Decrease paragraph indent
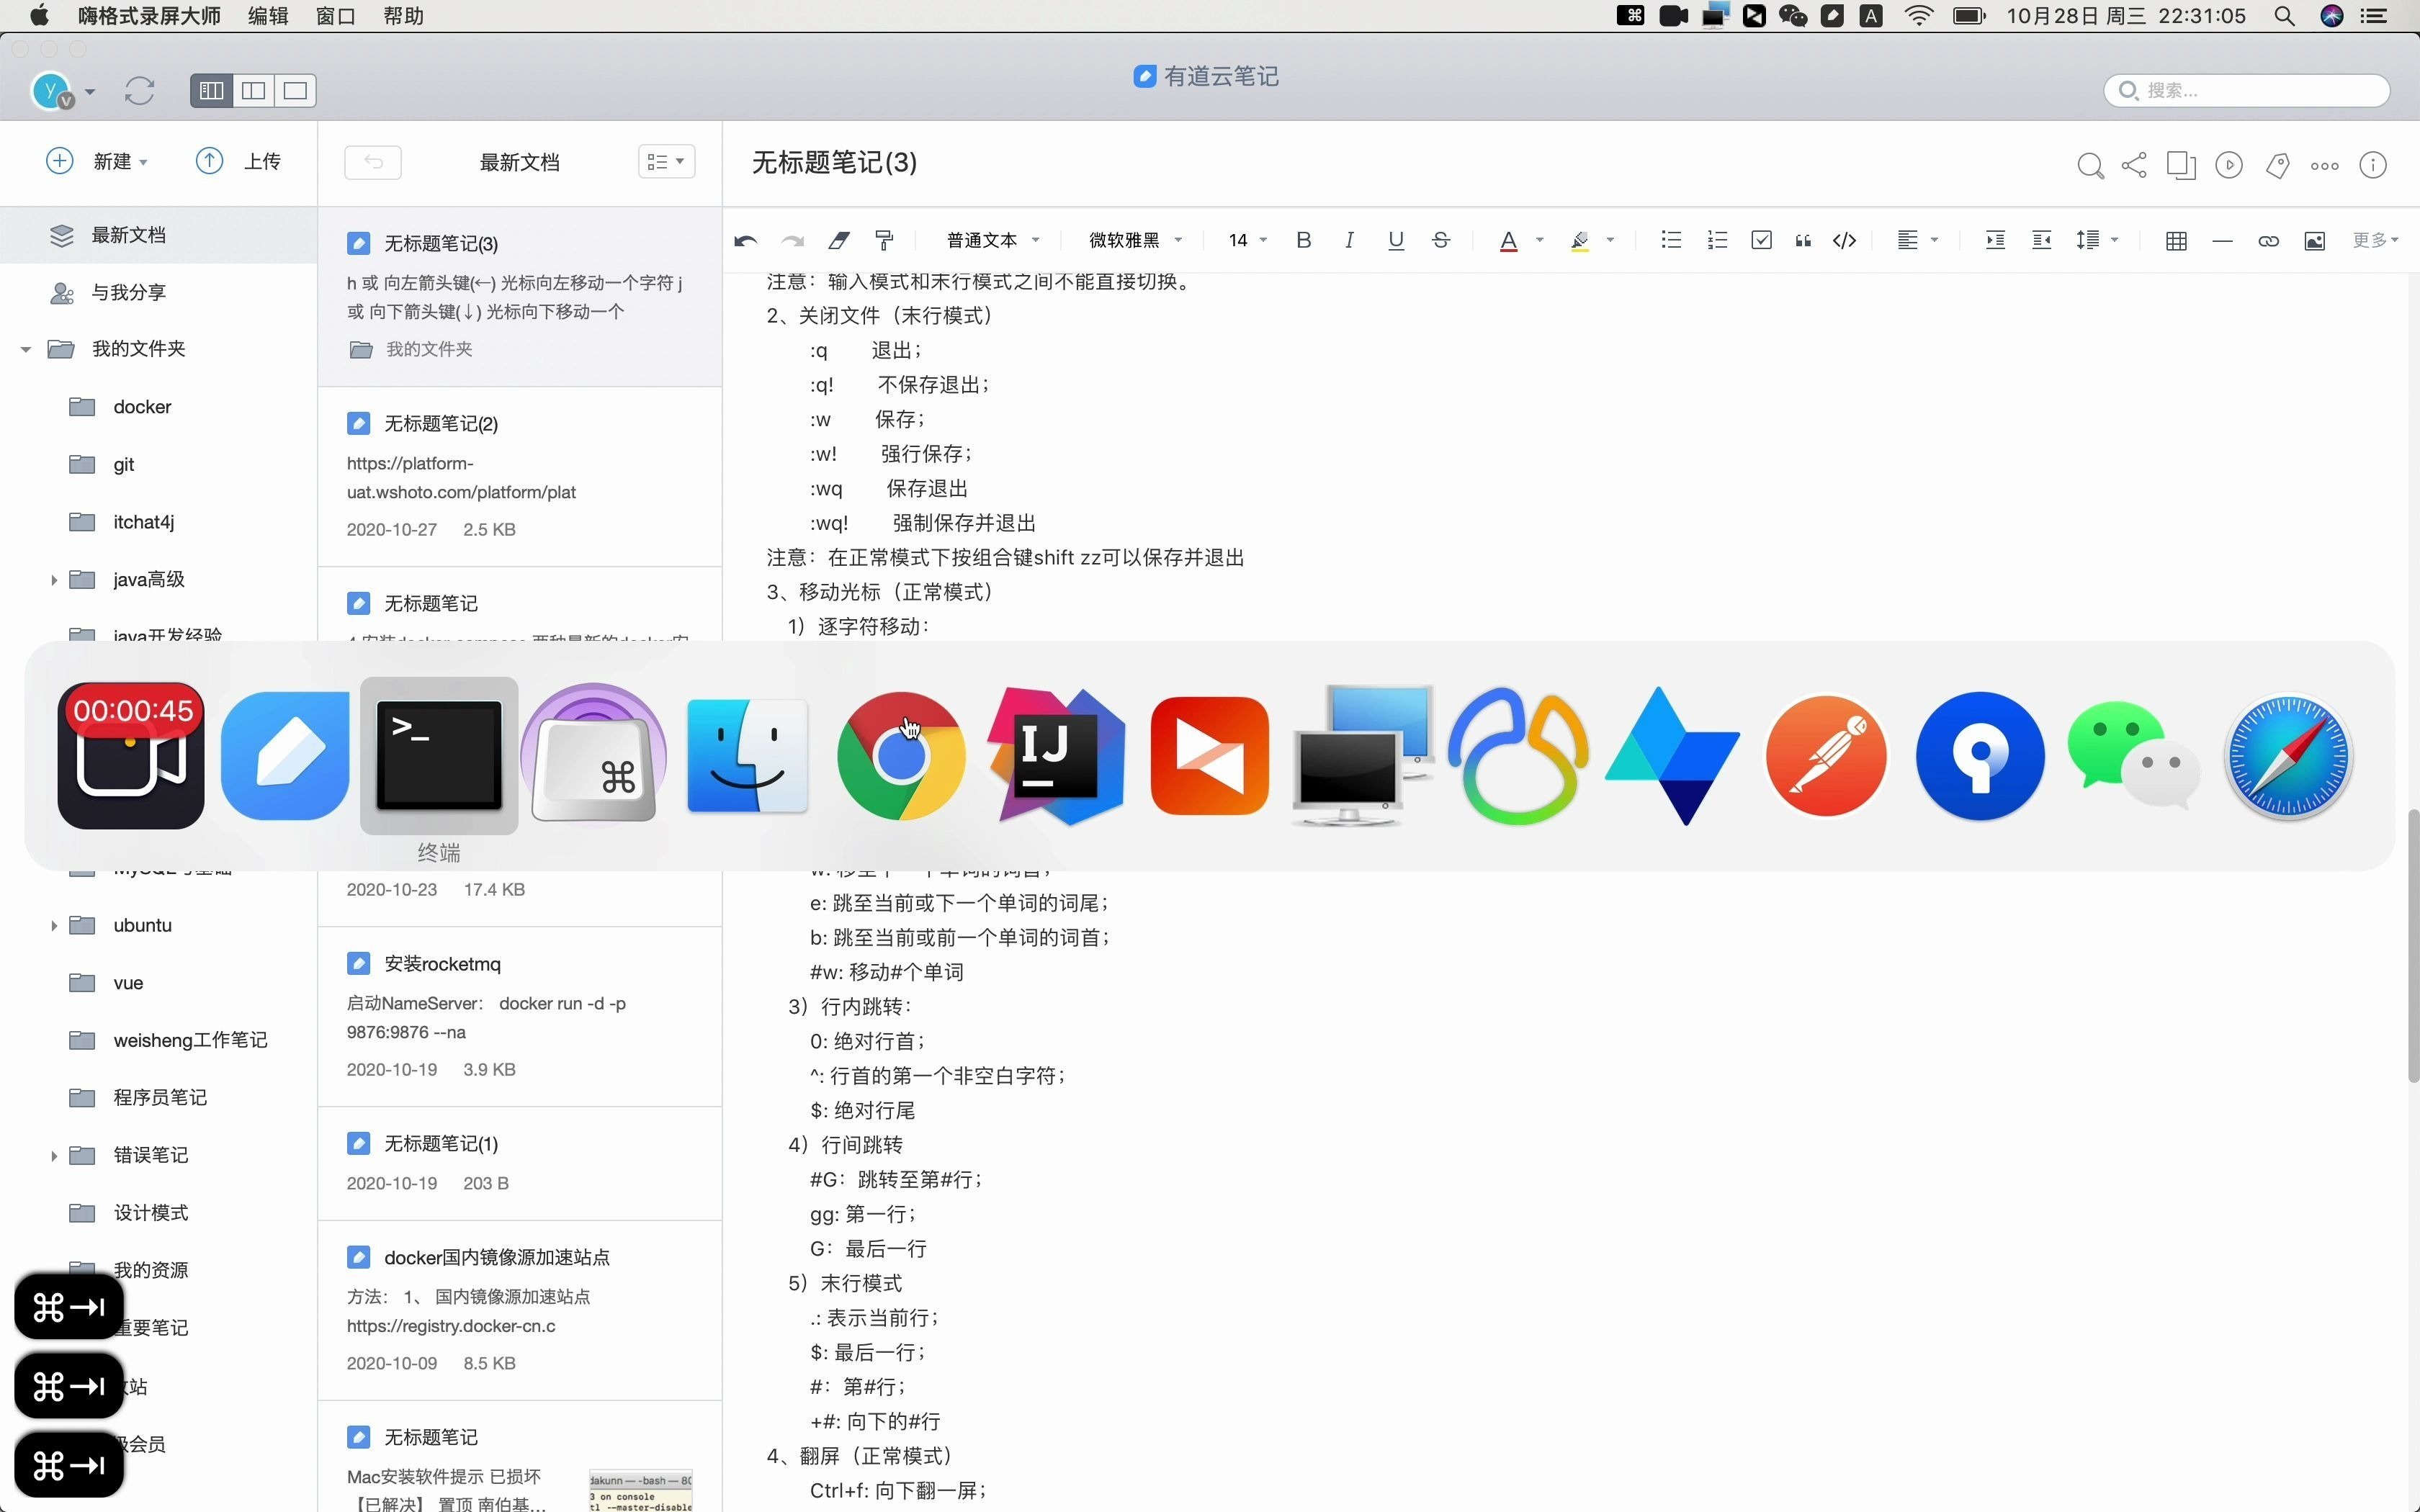This screenshot has width=2420, height=1512. point(2042,240)
